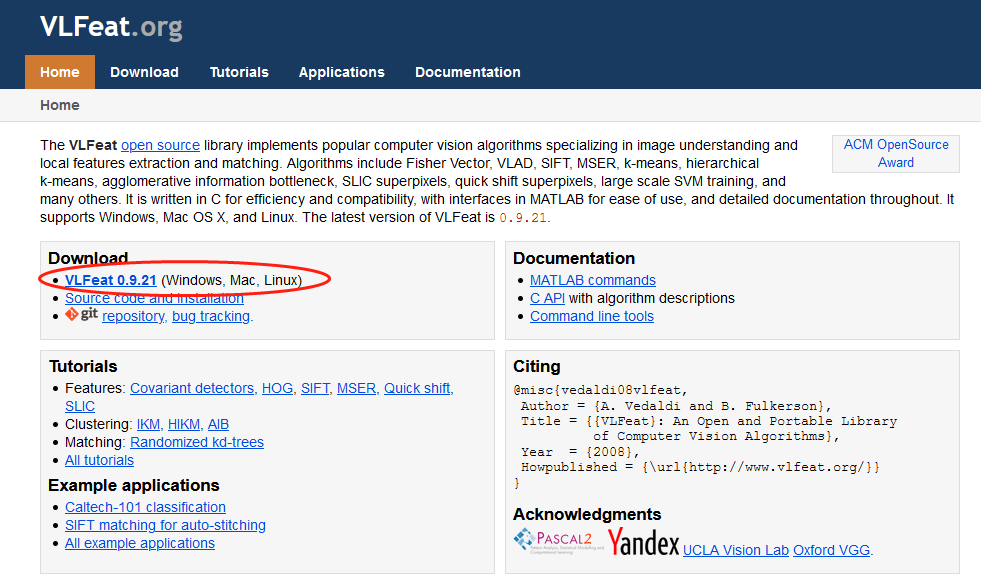This screenshot has height=584, width=981.
Task: Click the Howpublished citation line
Action: 700,468
